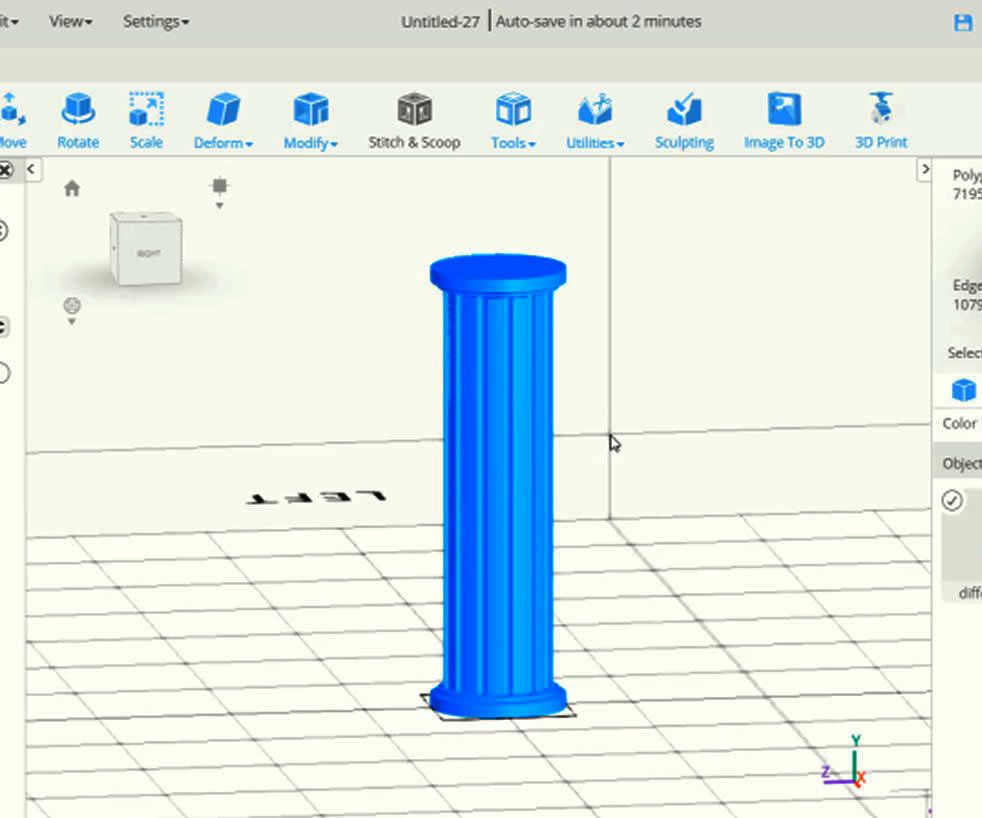Open the Settings menu
Image resolution: width=982 pixels, height=818 pixels.
pyautogui.click(x=155, y=20)
